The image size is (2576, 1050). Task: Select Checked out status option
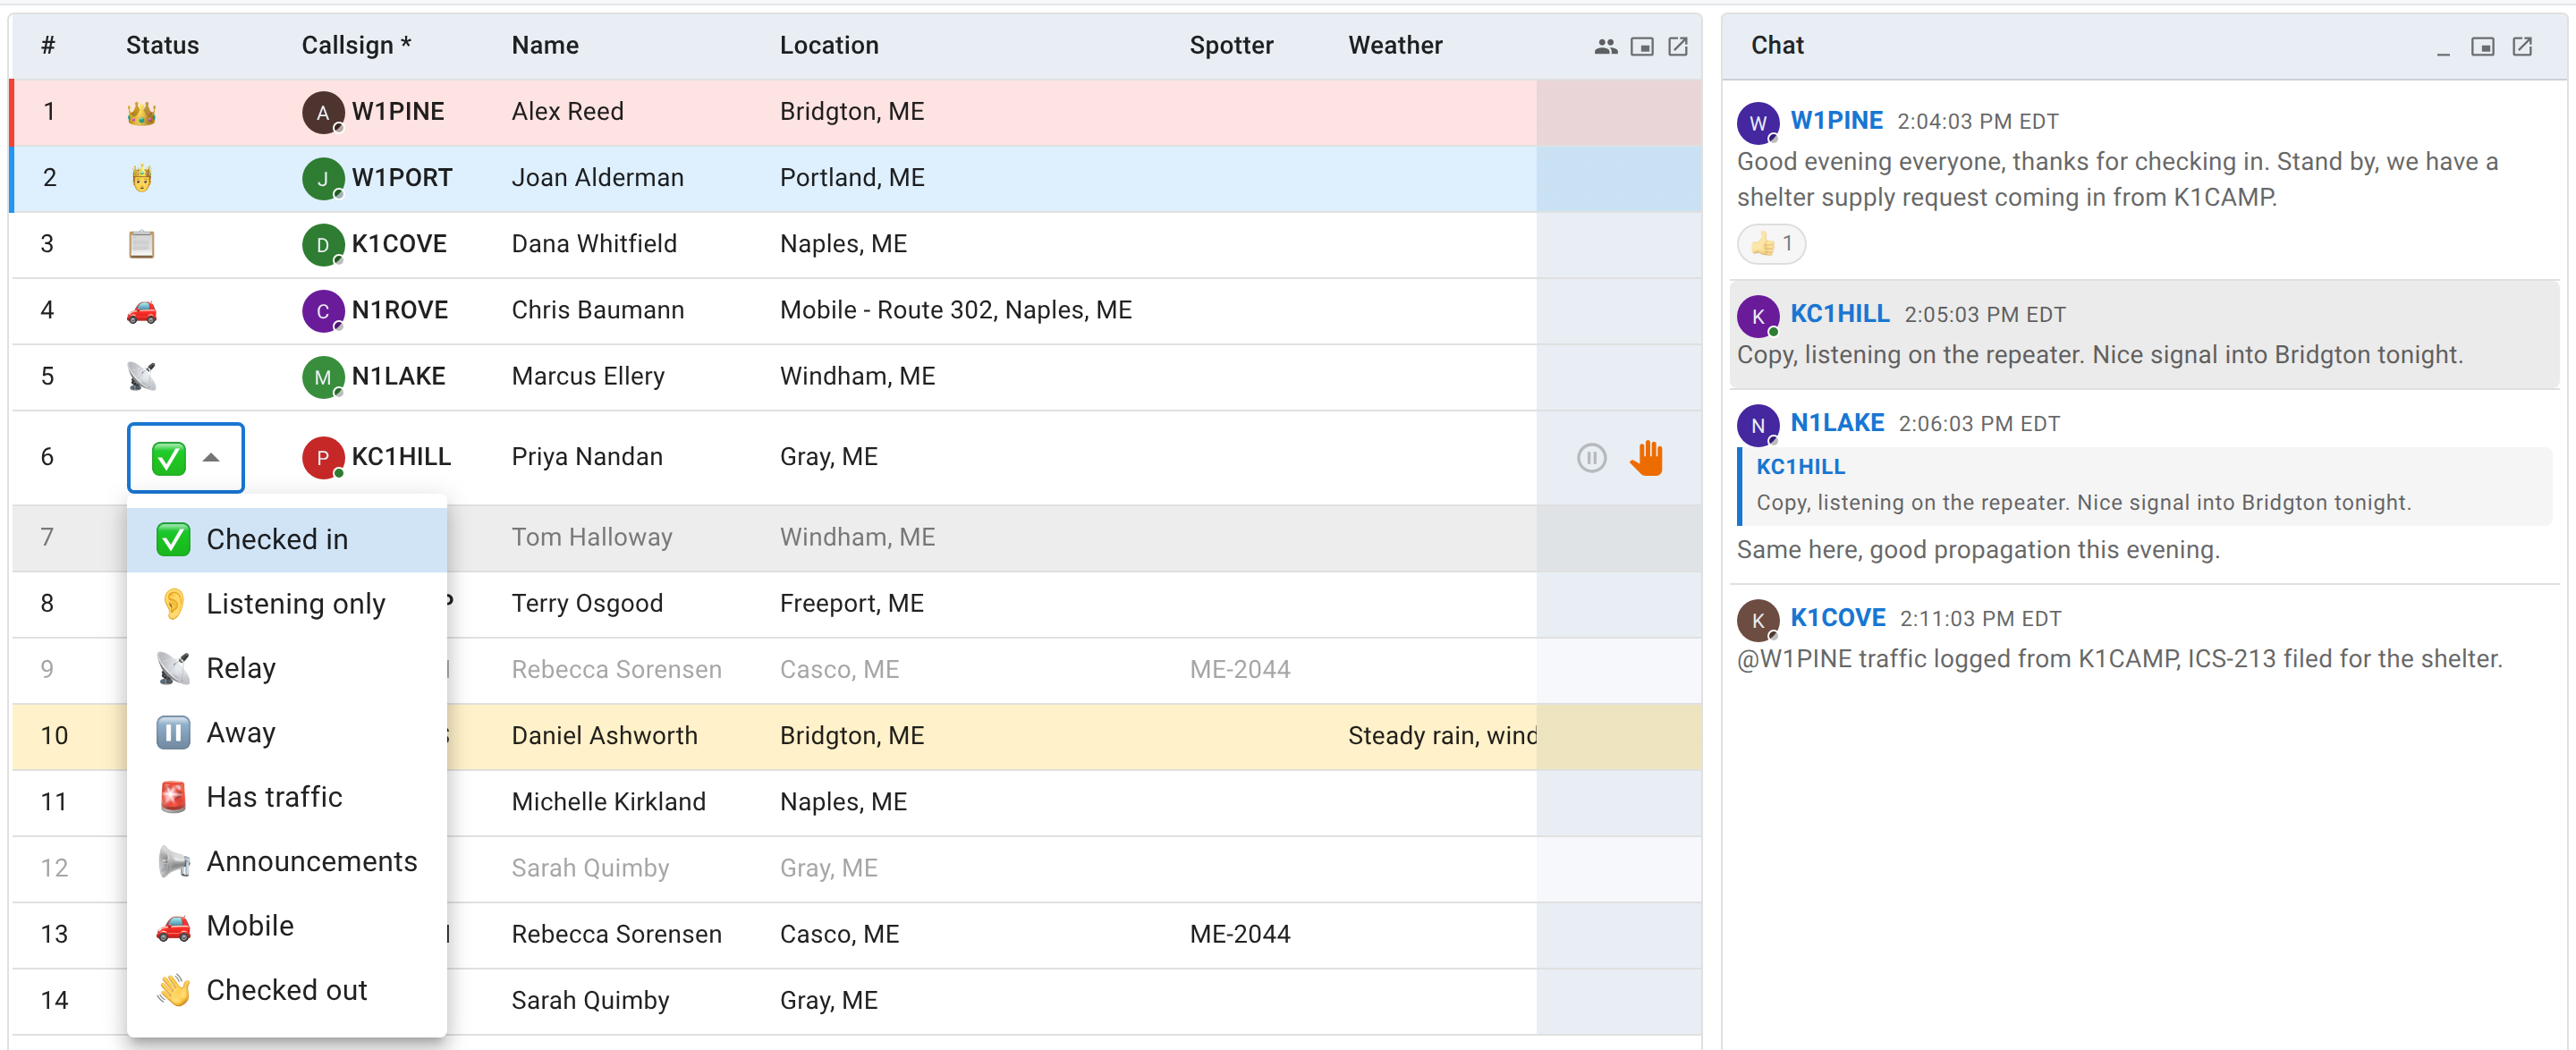point(287,990)
